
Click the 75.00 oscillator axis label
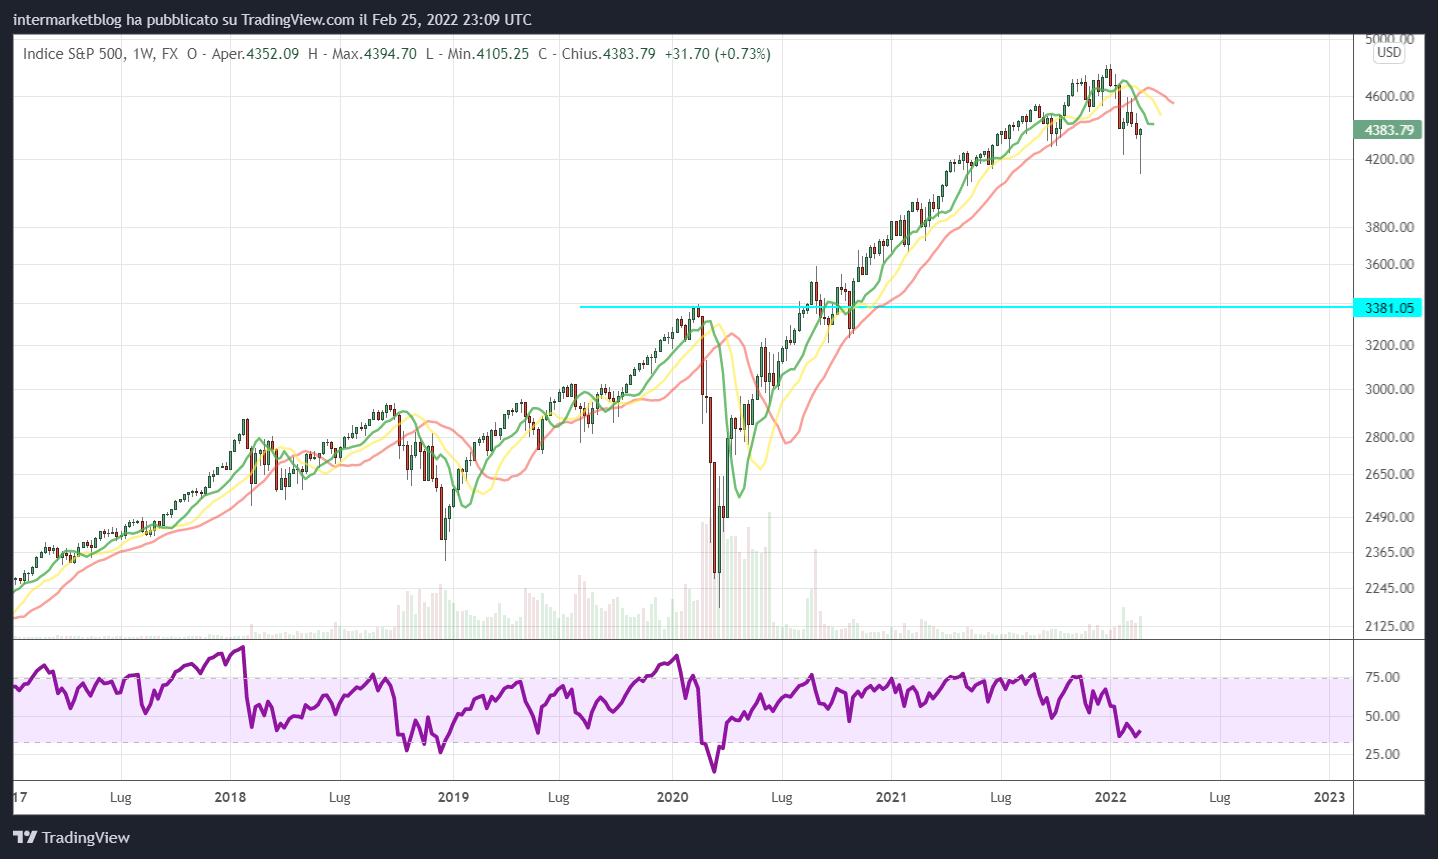[1382, 677]
